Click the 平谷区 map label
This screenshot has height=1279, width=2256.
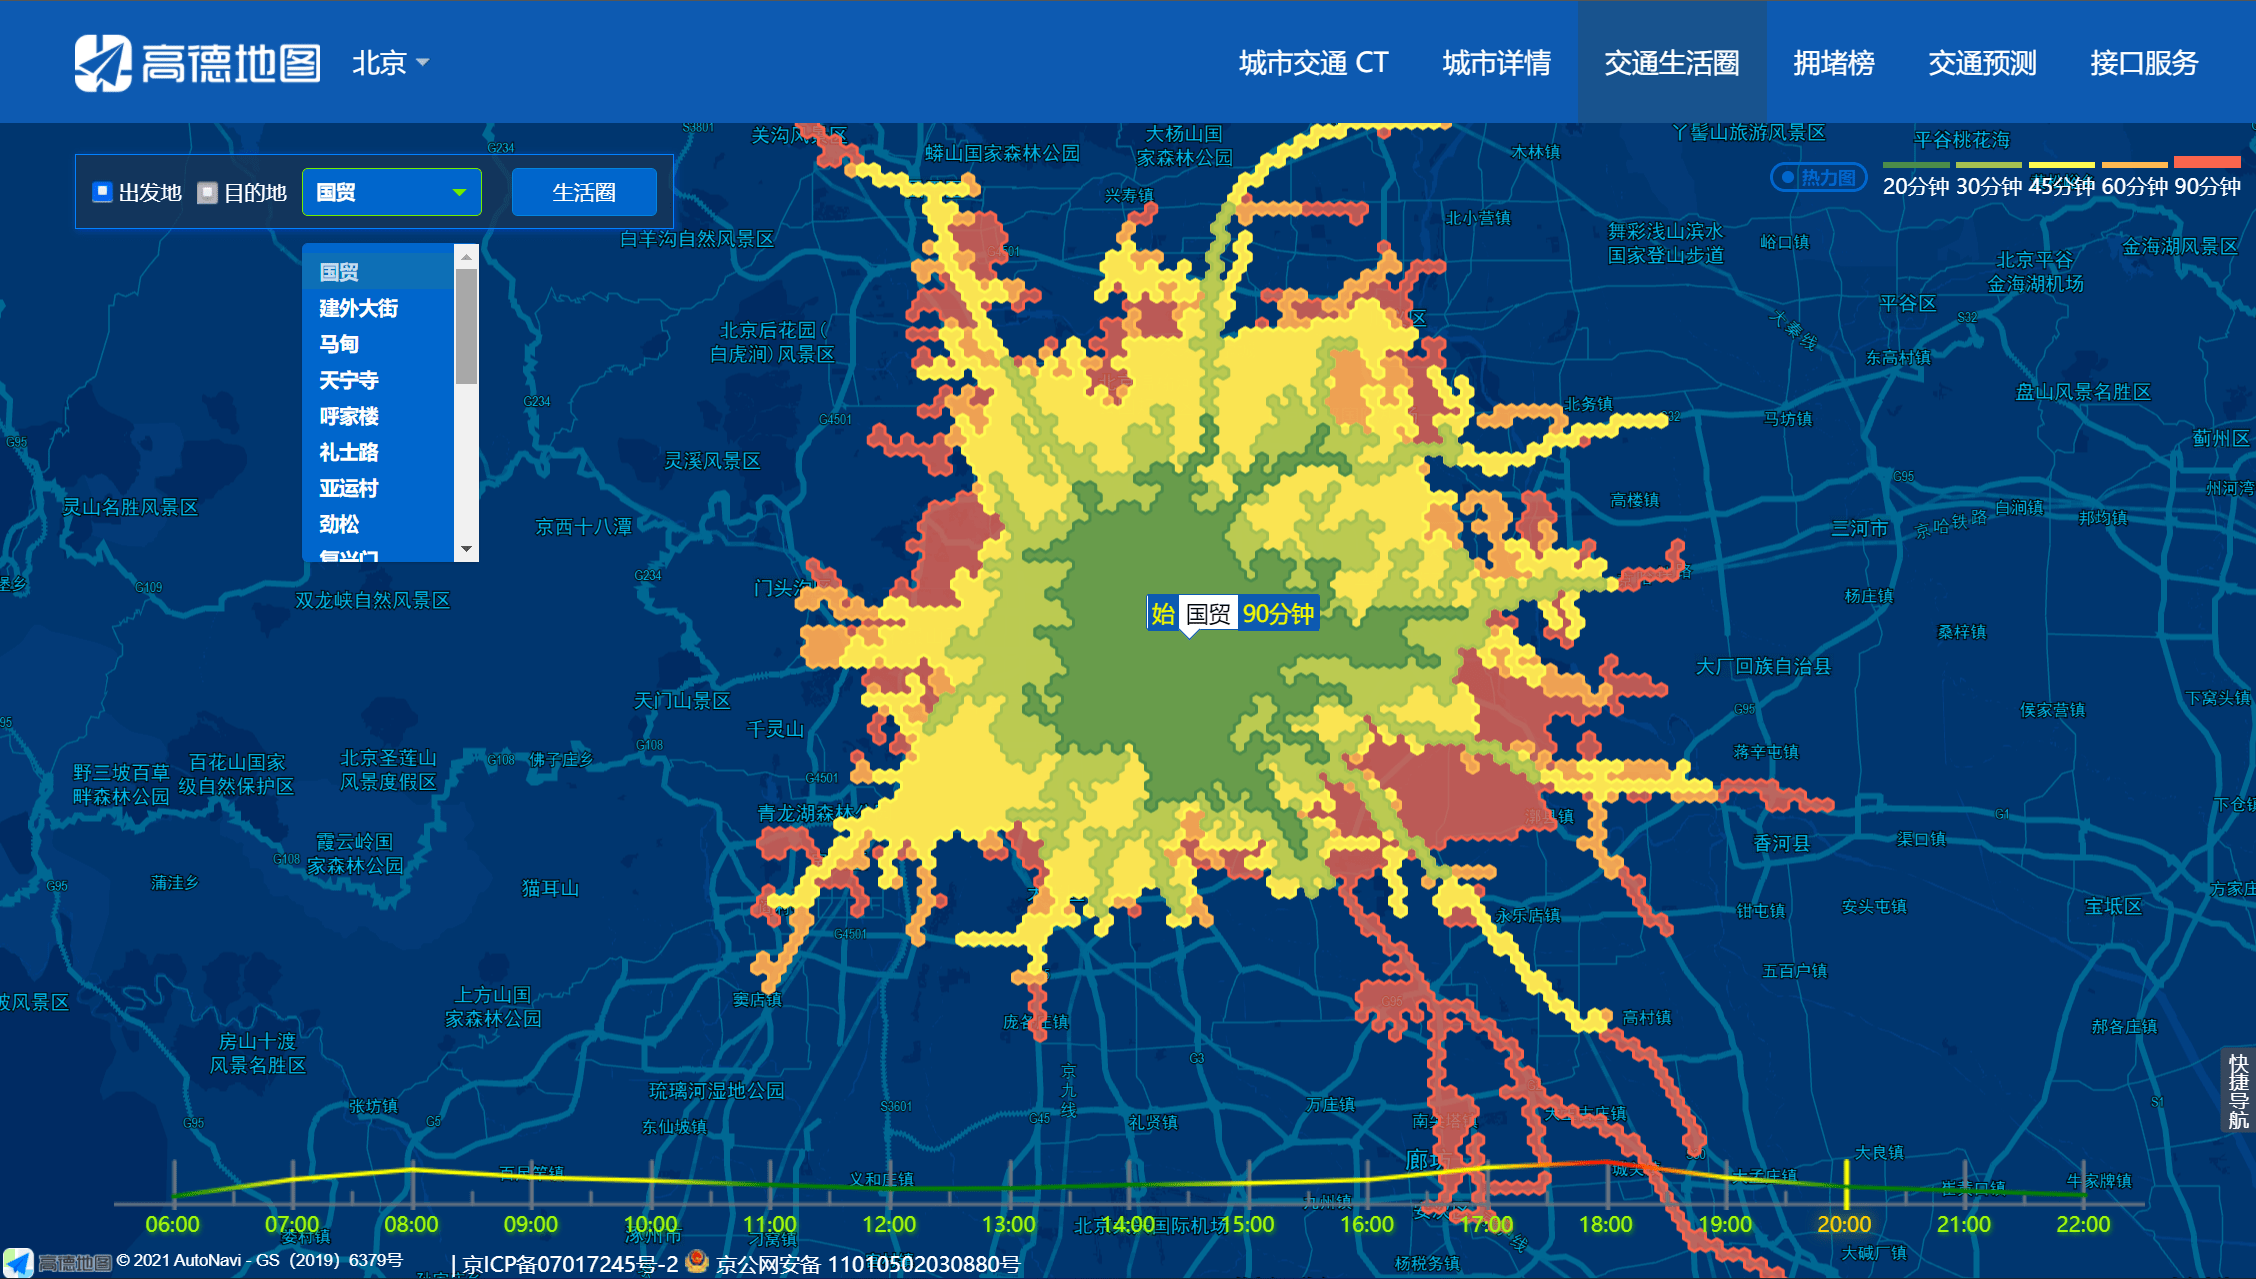(x=1908, y=303)
